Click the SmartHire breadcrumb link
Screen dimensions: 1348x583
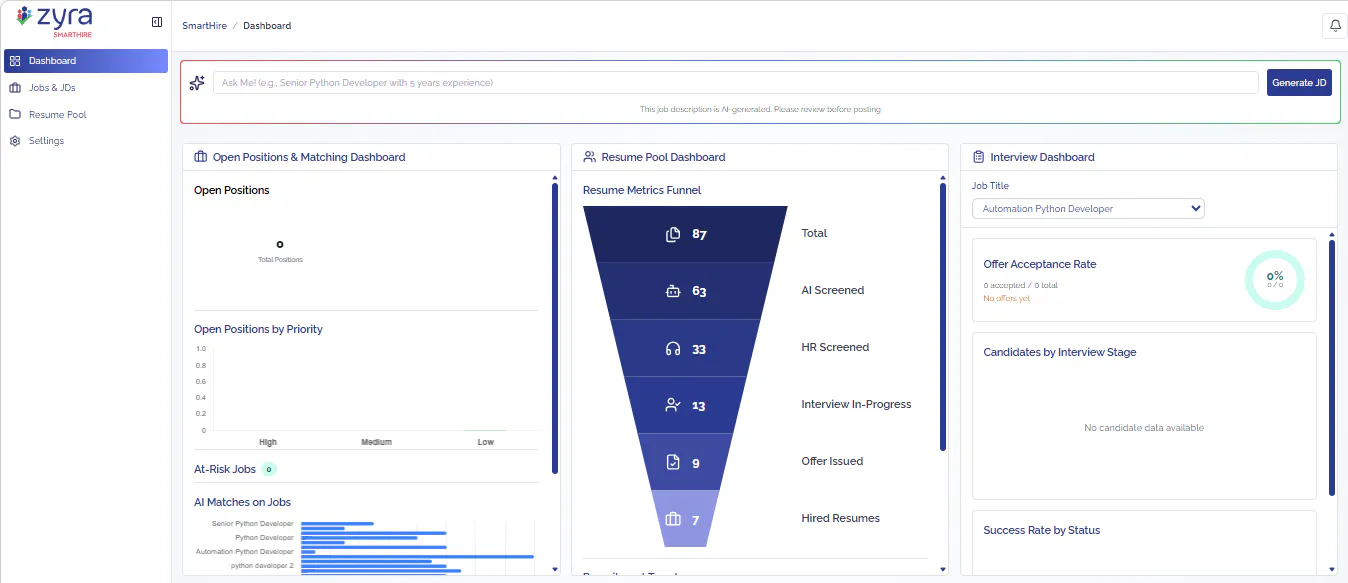click(204, 26)
